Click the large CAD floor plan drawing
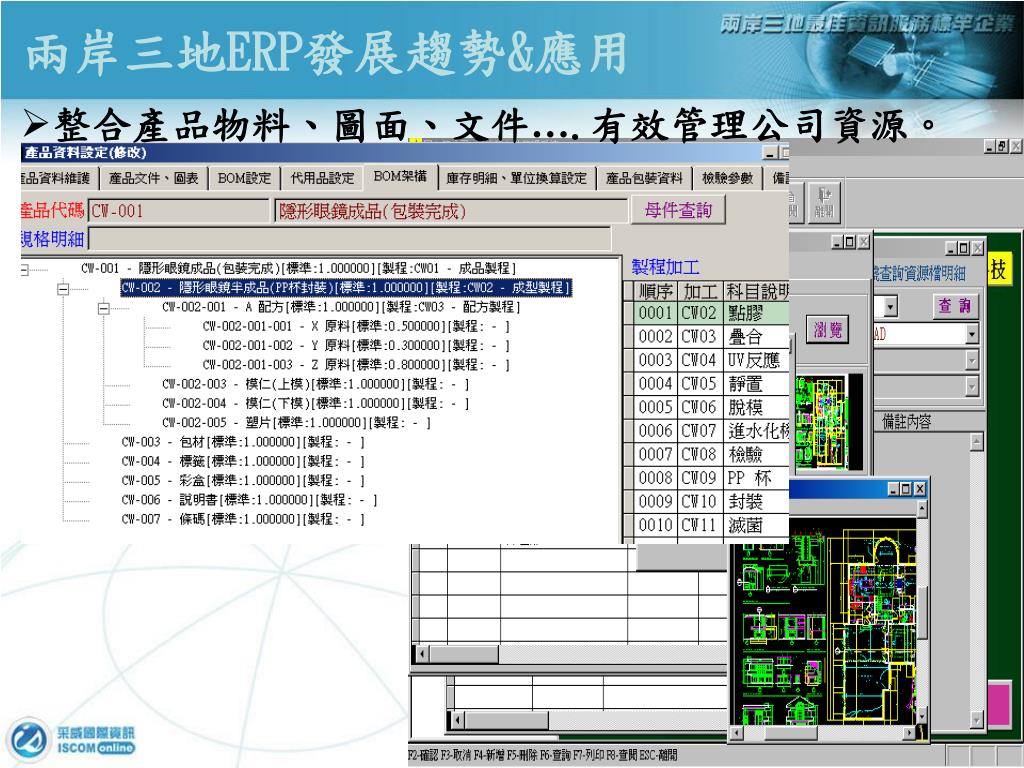 point(823,620)
